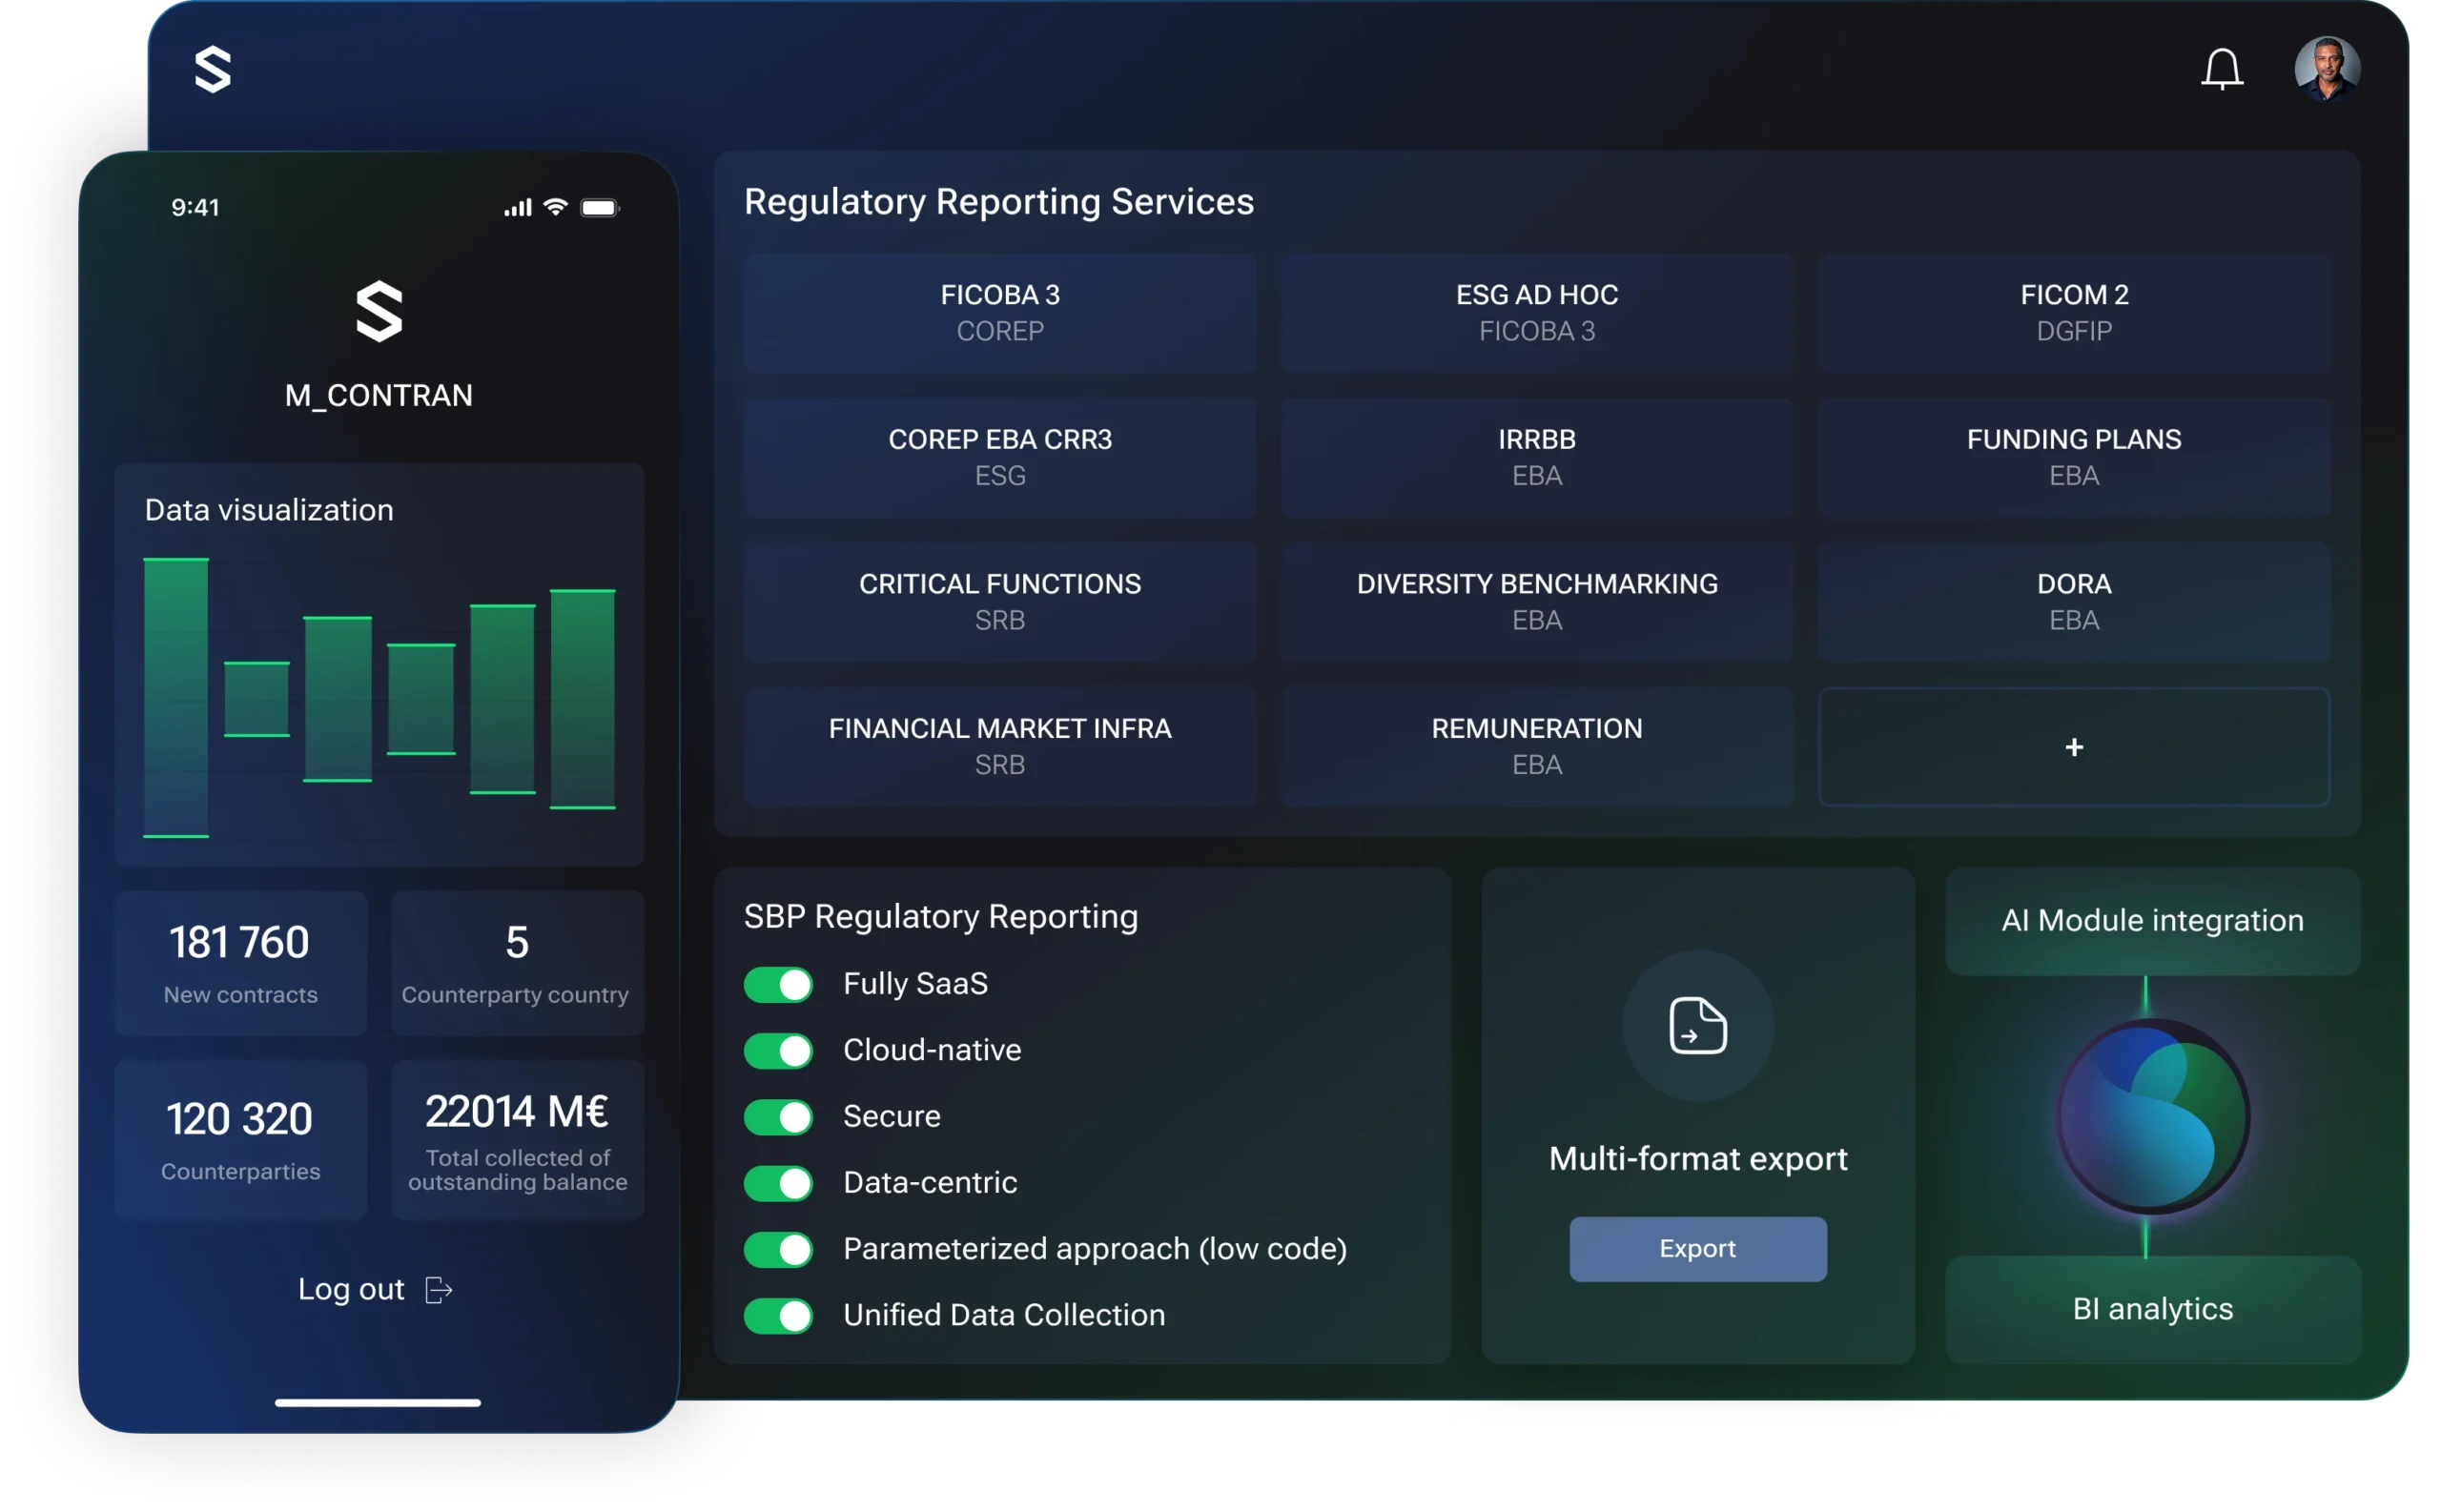Open the BI analytics panel

2152,1308
